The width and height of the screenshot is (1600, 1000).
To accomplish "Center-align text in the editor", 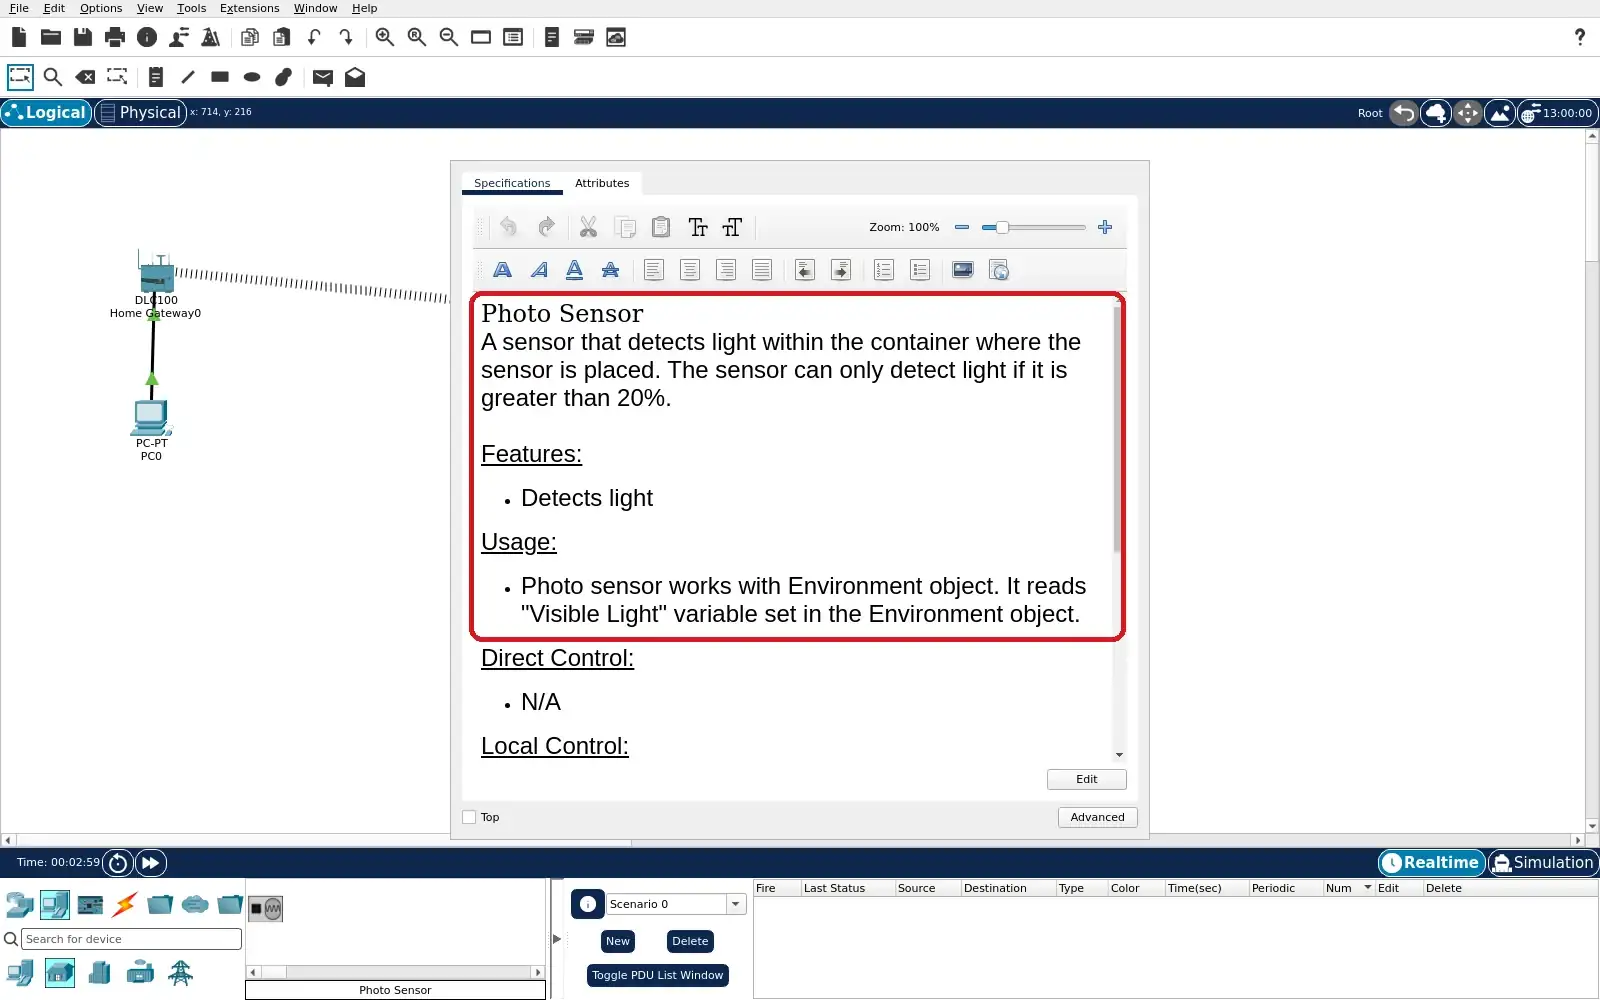I will tap(690, 270).
